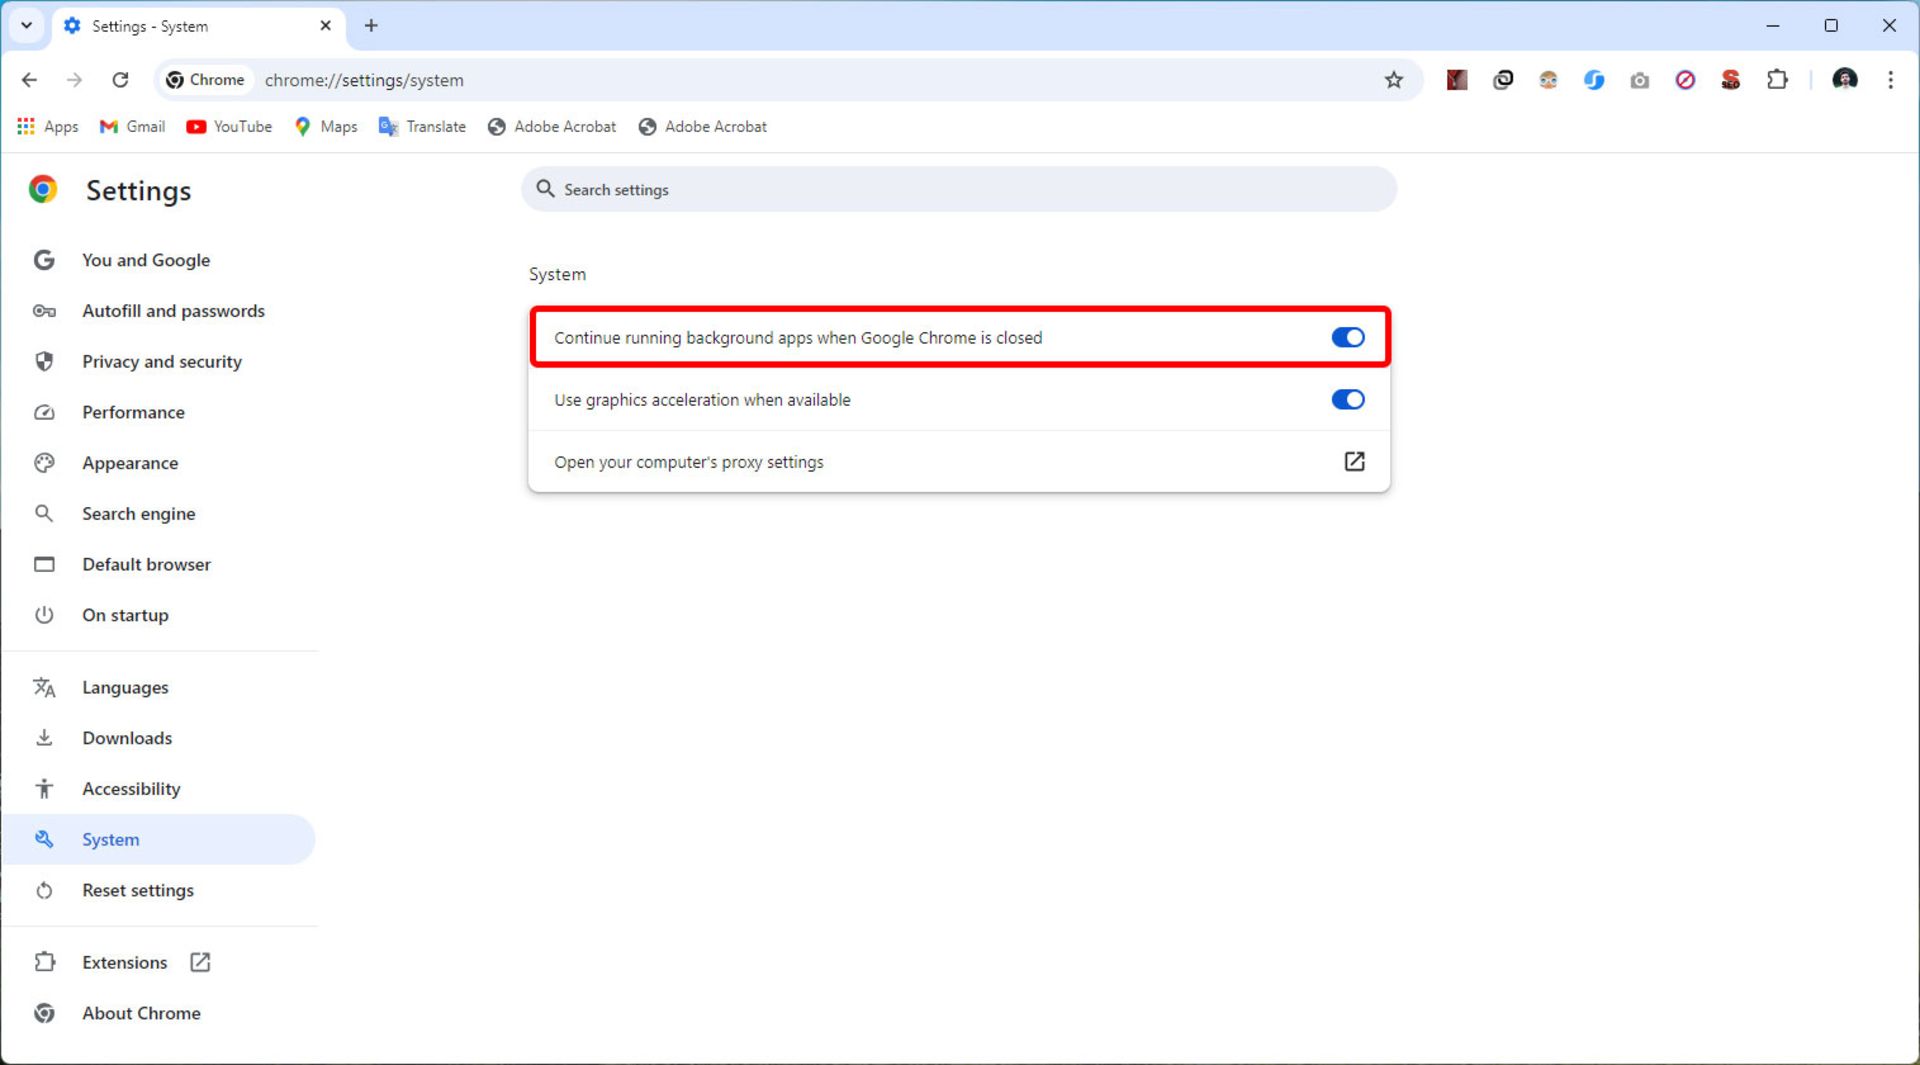Expand the tab search dropdown arrow
Screen dimensions: 1920x1065
pyautogui.click(x=27, y=26)
